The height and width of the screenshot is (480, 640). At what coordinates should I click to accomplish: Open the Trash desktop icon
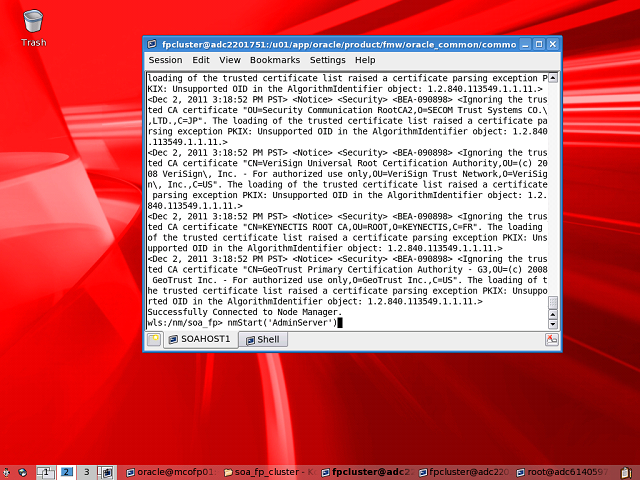pyautogui.click(x=33, y=22)
